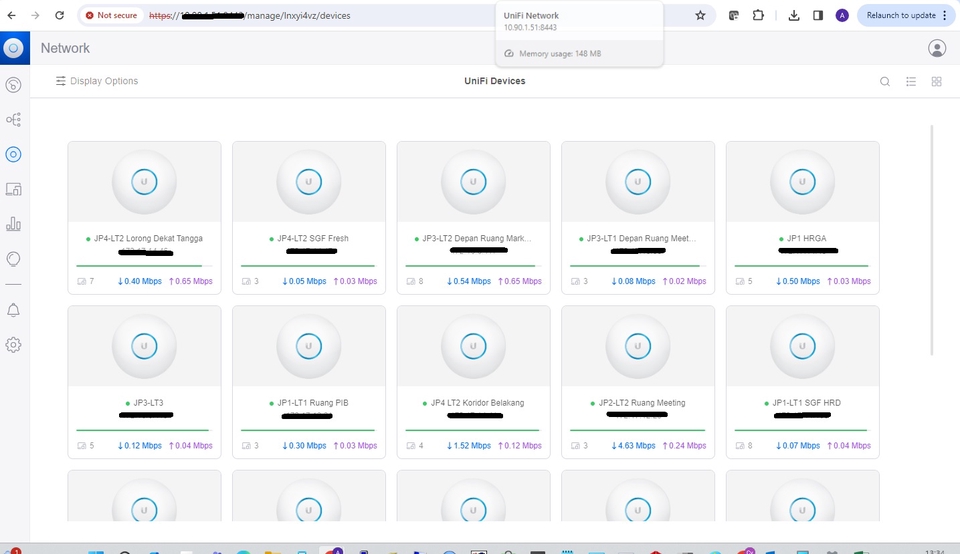The image size is (960, 554).
Task: Click the Not secure site badge
Action: point(111,15)
